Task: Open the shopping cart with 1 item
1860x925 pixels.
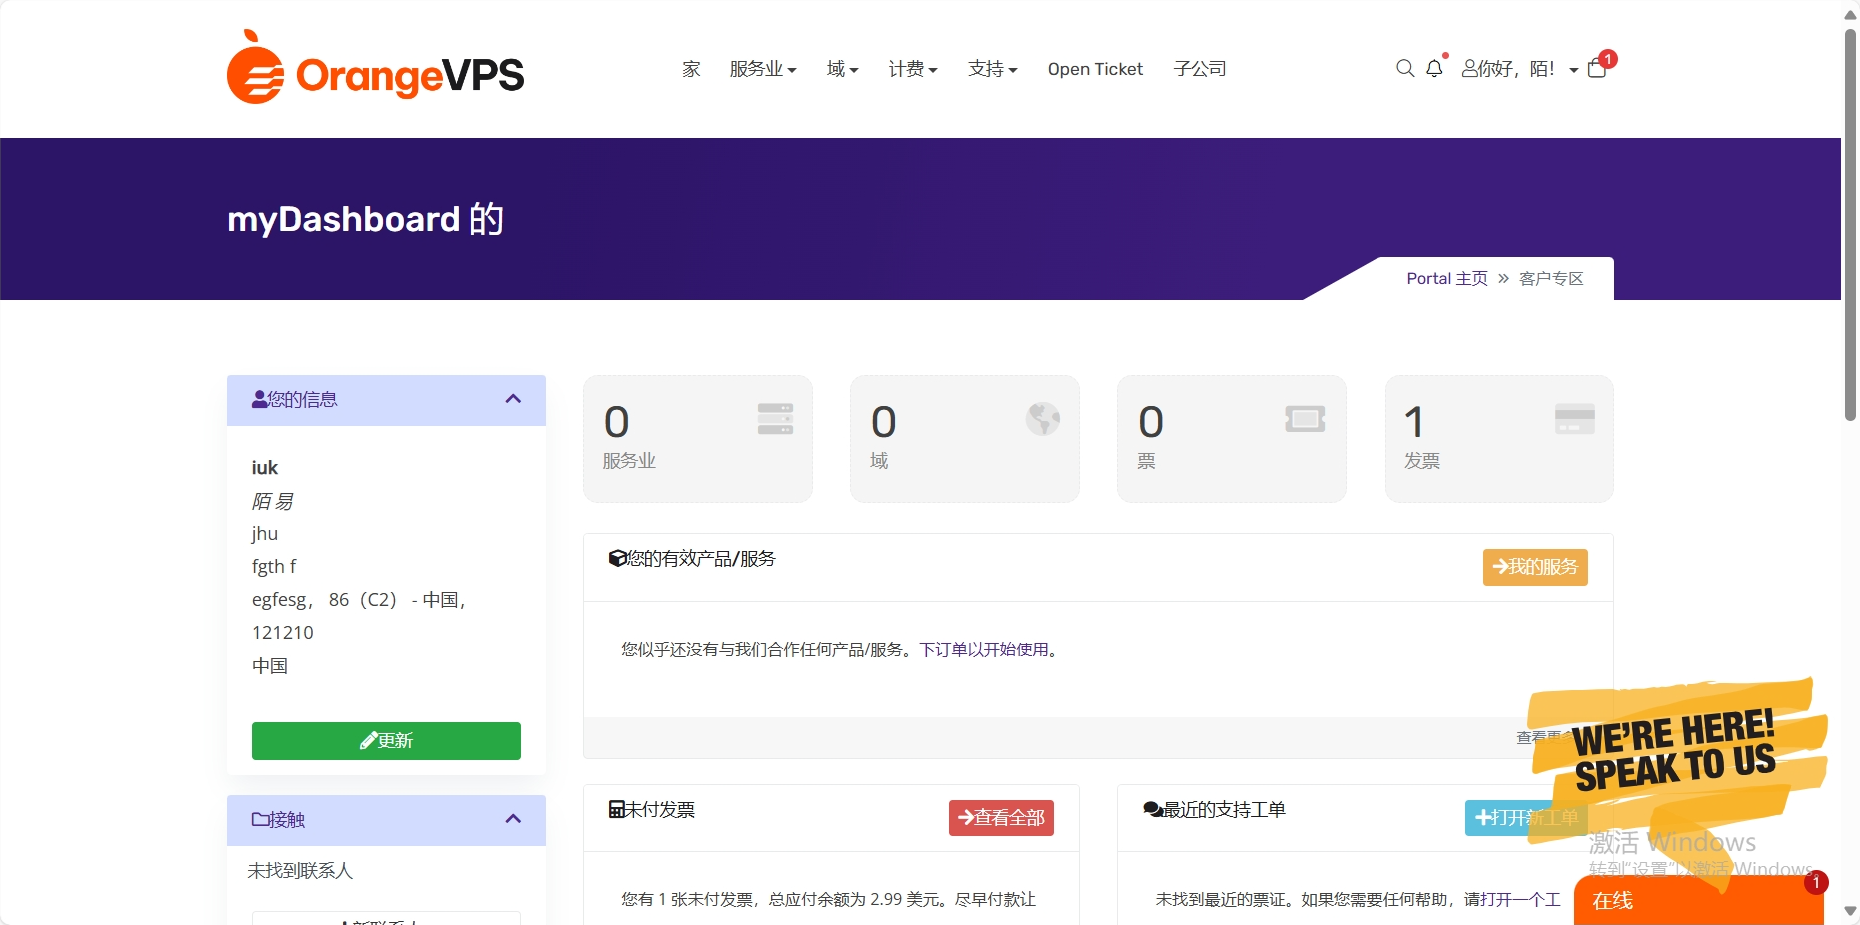Action: tap(1597, 70)
